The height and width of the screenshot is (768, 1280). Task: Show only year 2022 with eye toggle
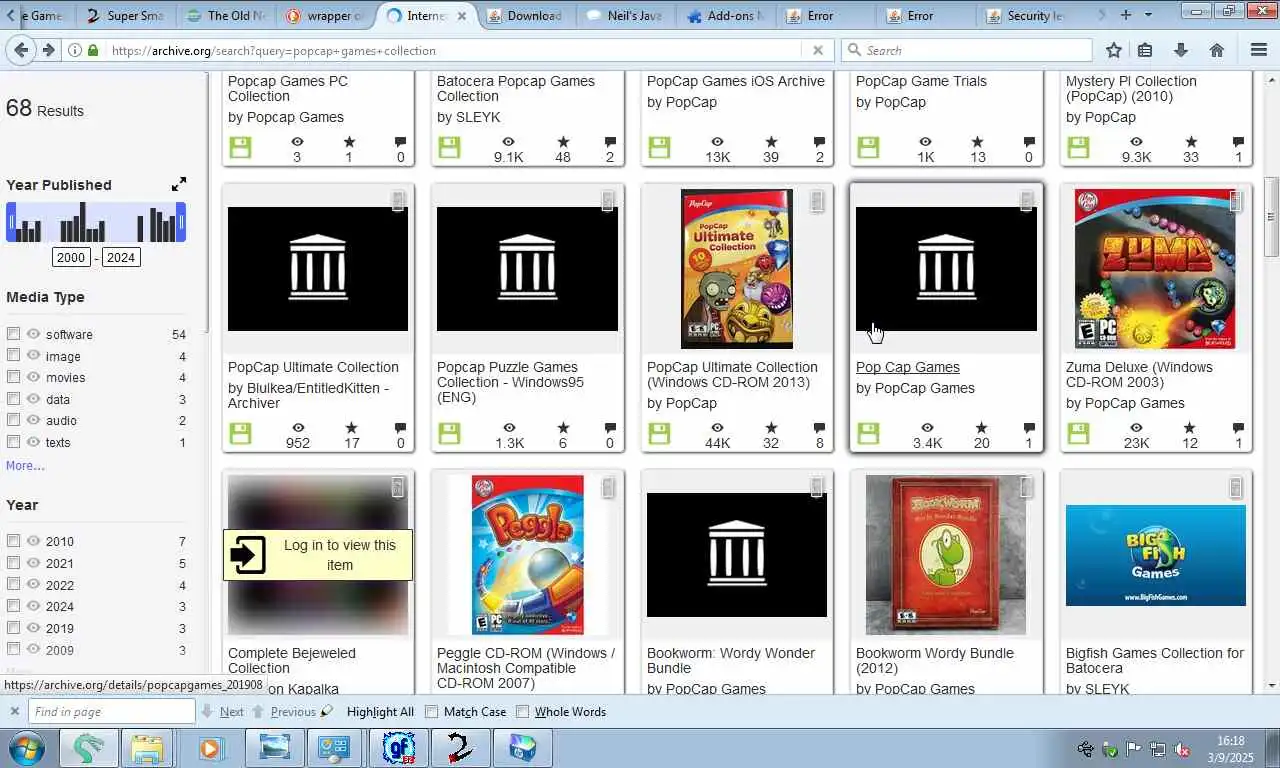click(x=33, y=585)
